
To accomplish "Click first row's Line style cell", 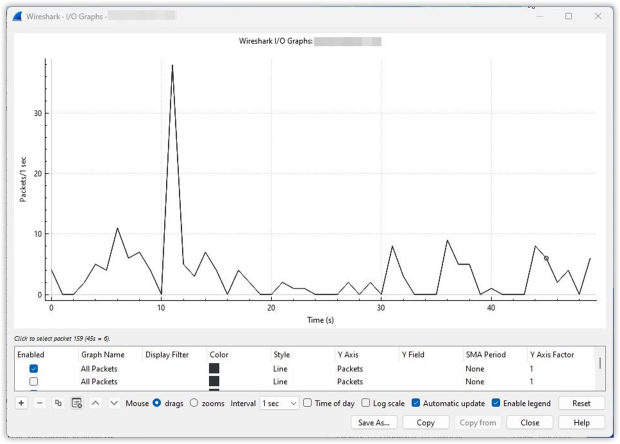I will [280, 368].
